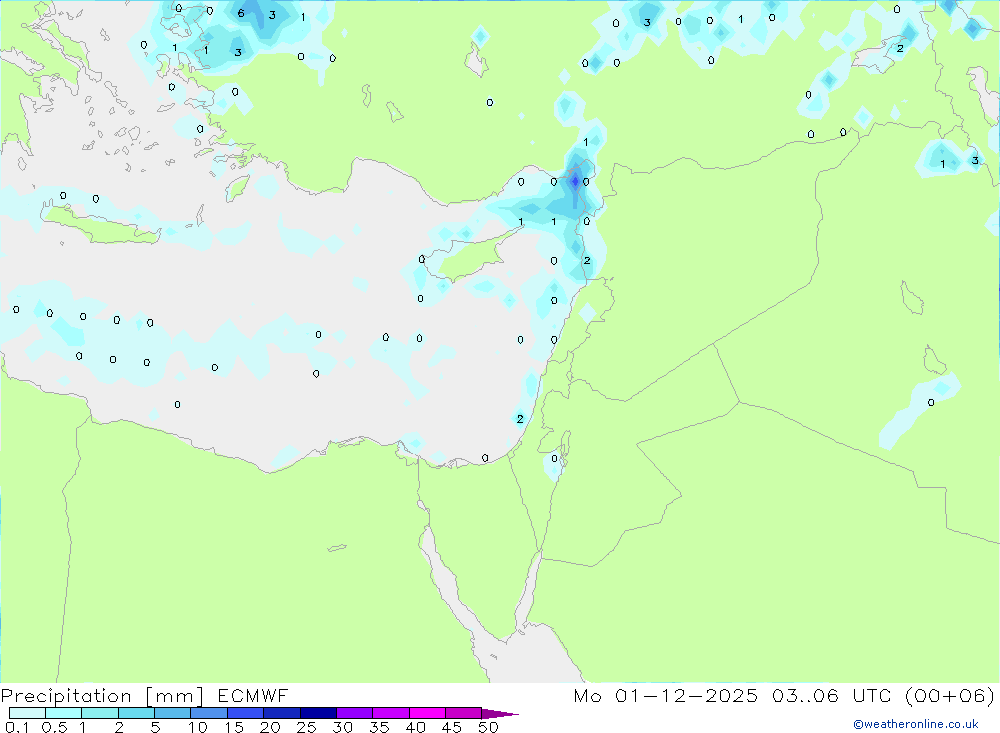Click the legend scale label '10'

(198, 727)
